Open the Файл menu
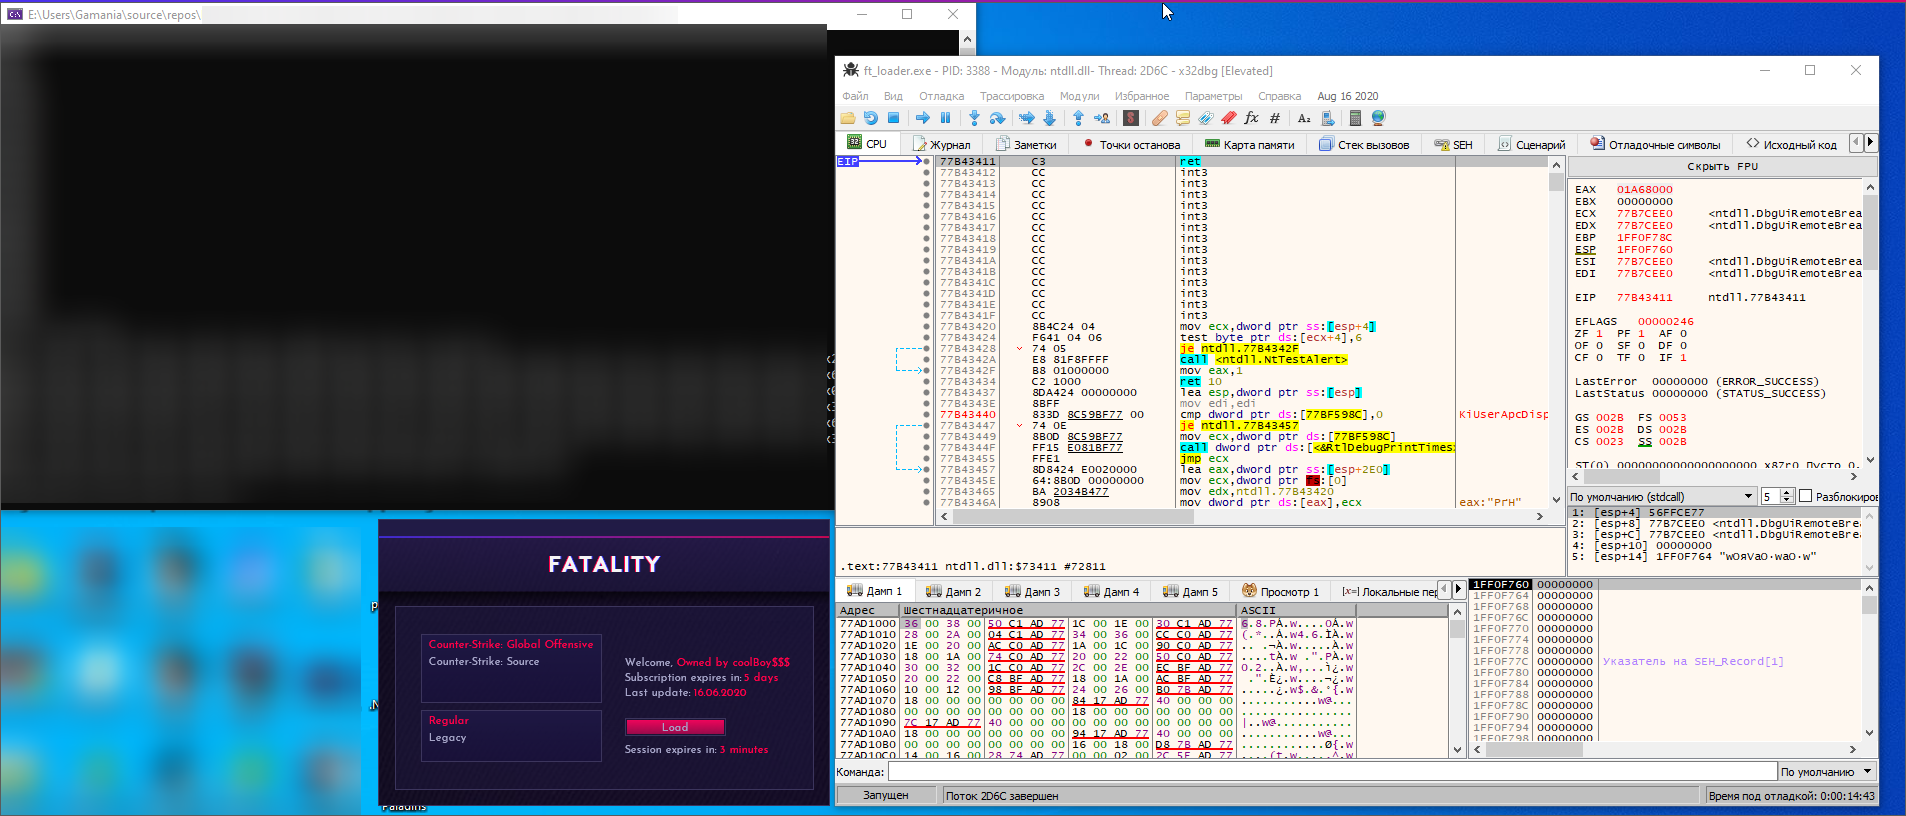Image resolution: width=1906 pixels, height=816 pixels. coord(855,96)
